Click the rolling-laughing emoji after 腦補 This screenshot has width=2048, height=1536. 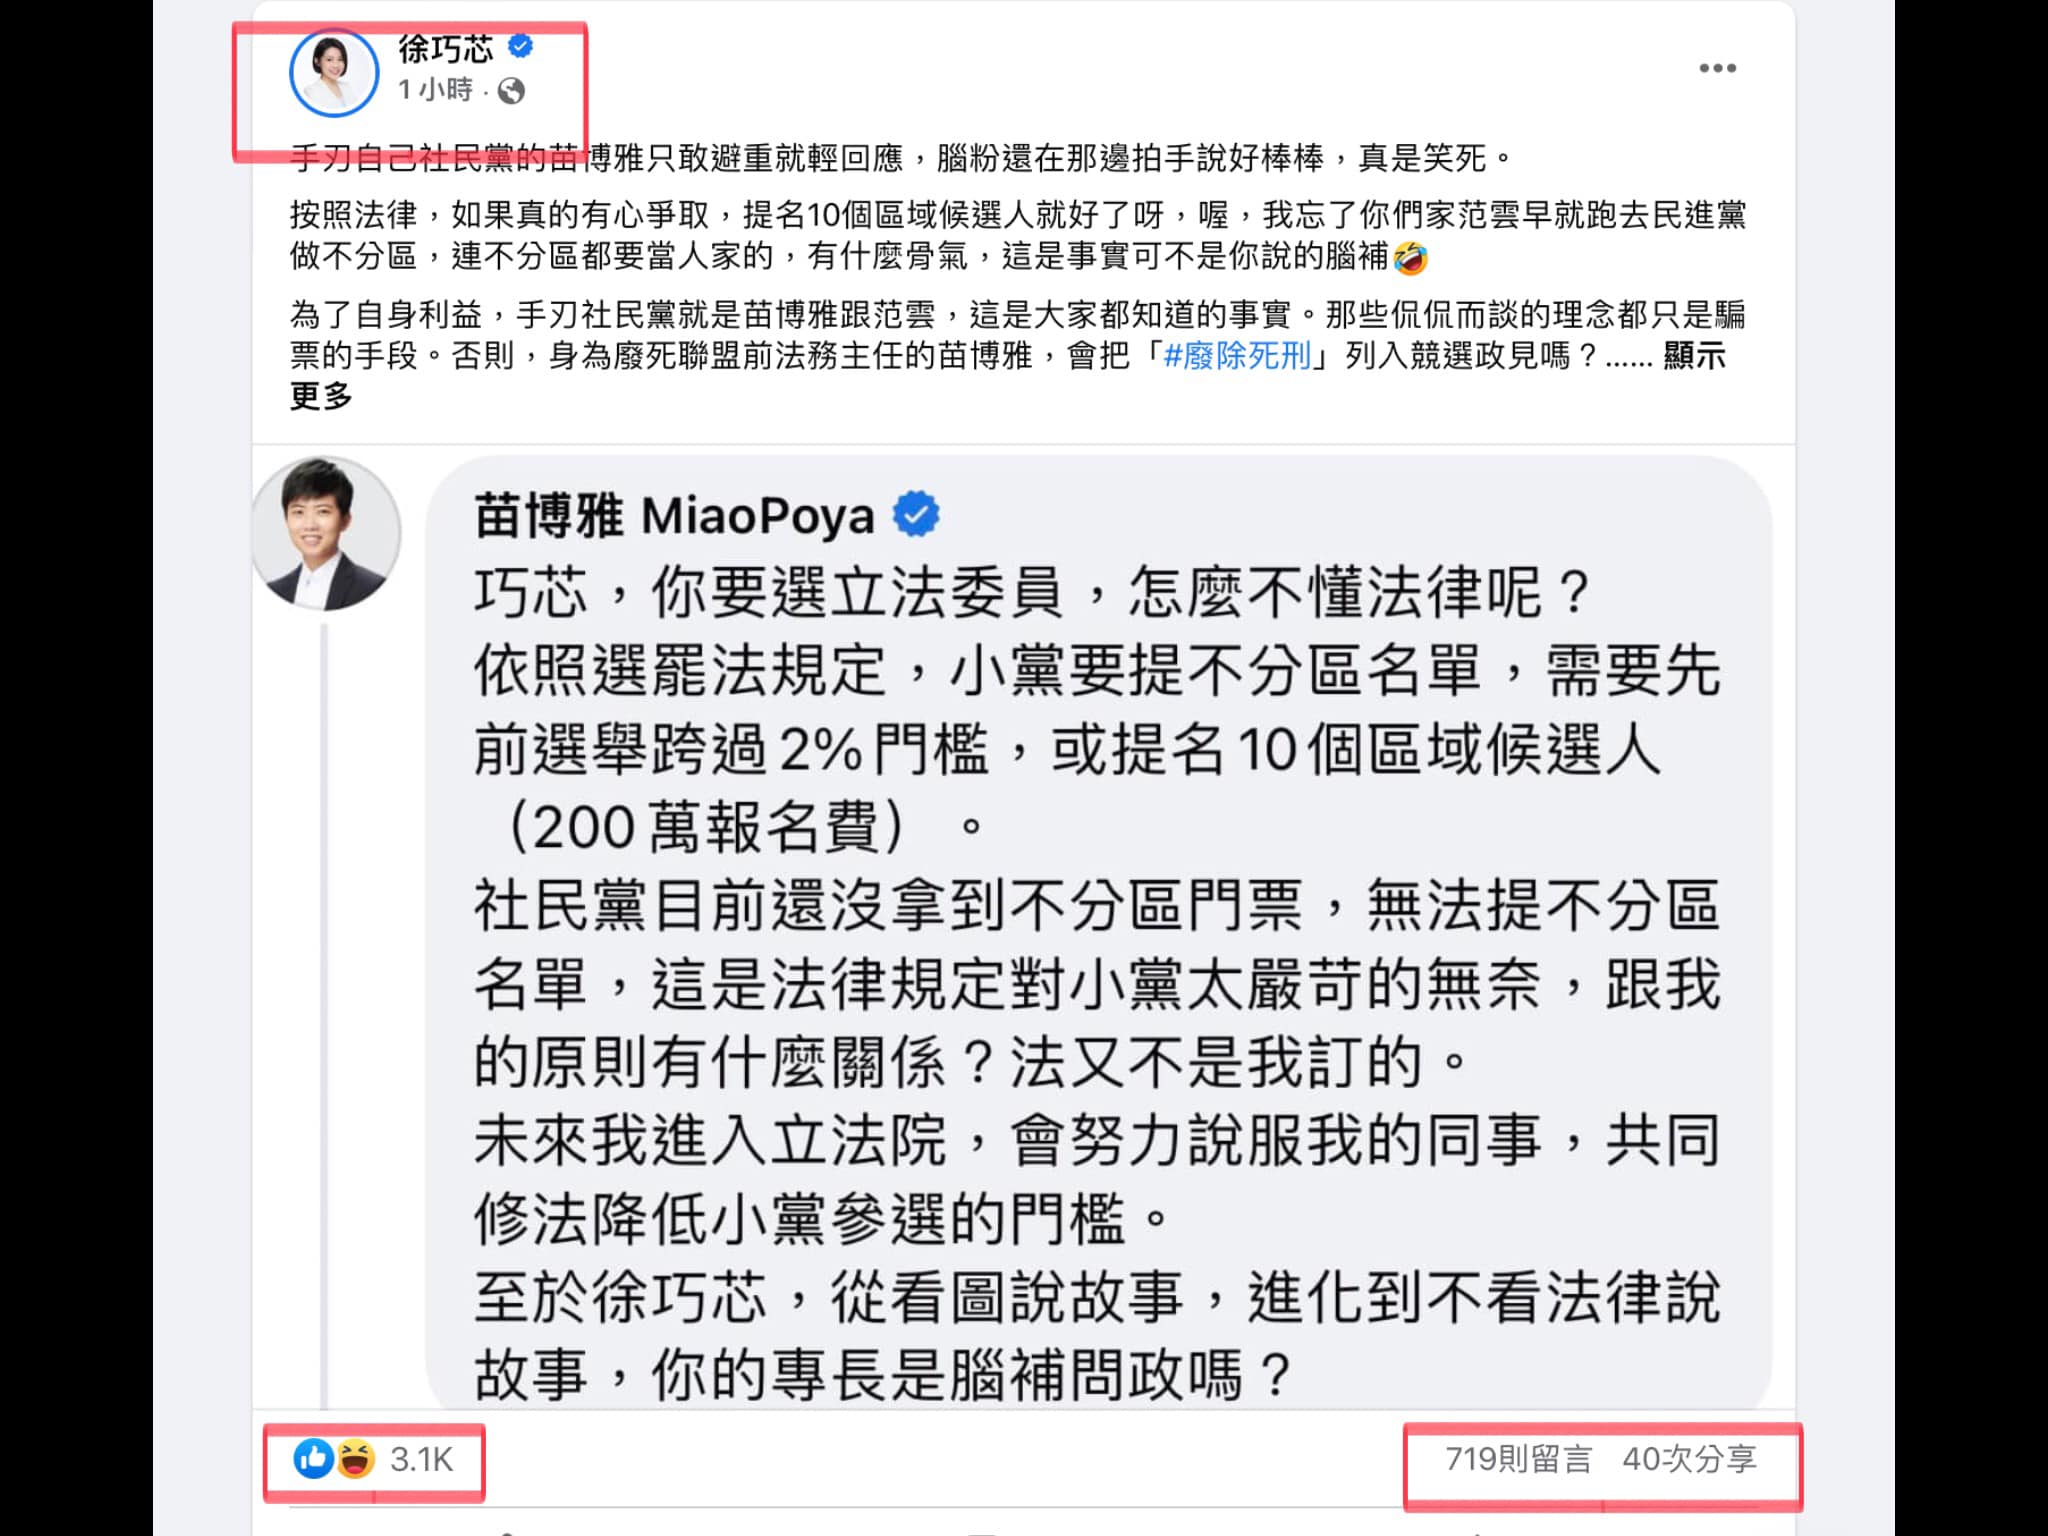pyautogui.click(x=1410, y=258)
